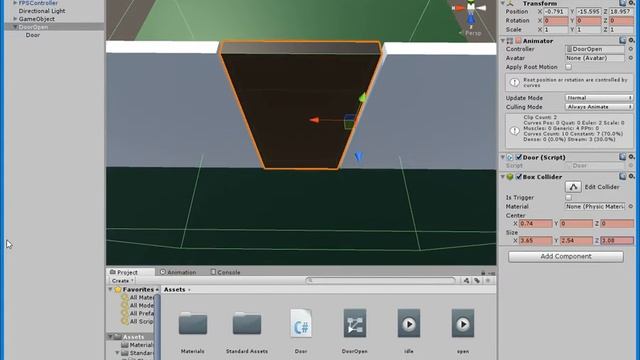The width and height of the screenshot is (640, 360).
Task: Click Position X value field
Action: [556, 12]
